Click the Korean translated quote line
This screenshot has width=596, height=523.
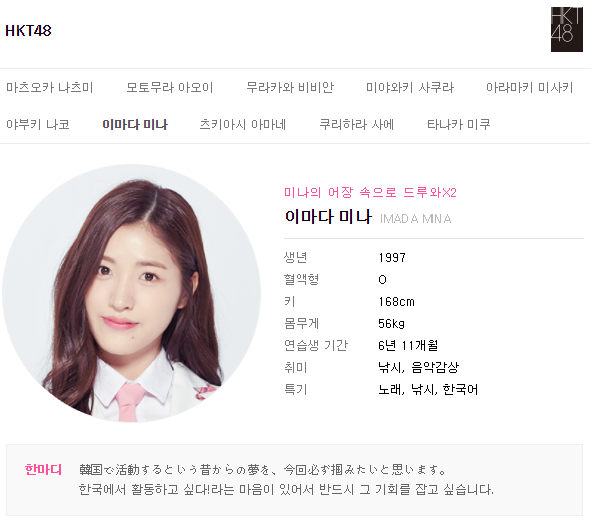[x=286, y=489]
